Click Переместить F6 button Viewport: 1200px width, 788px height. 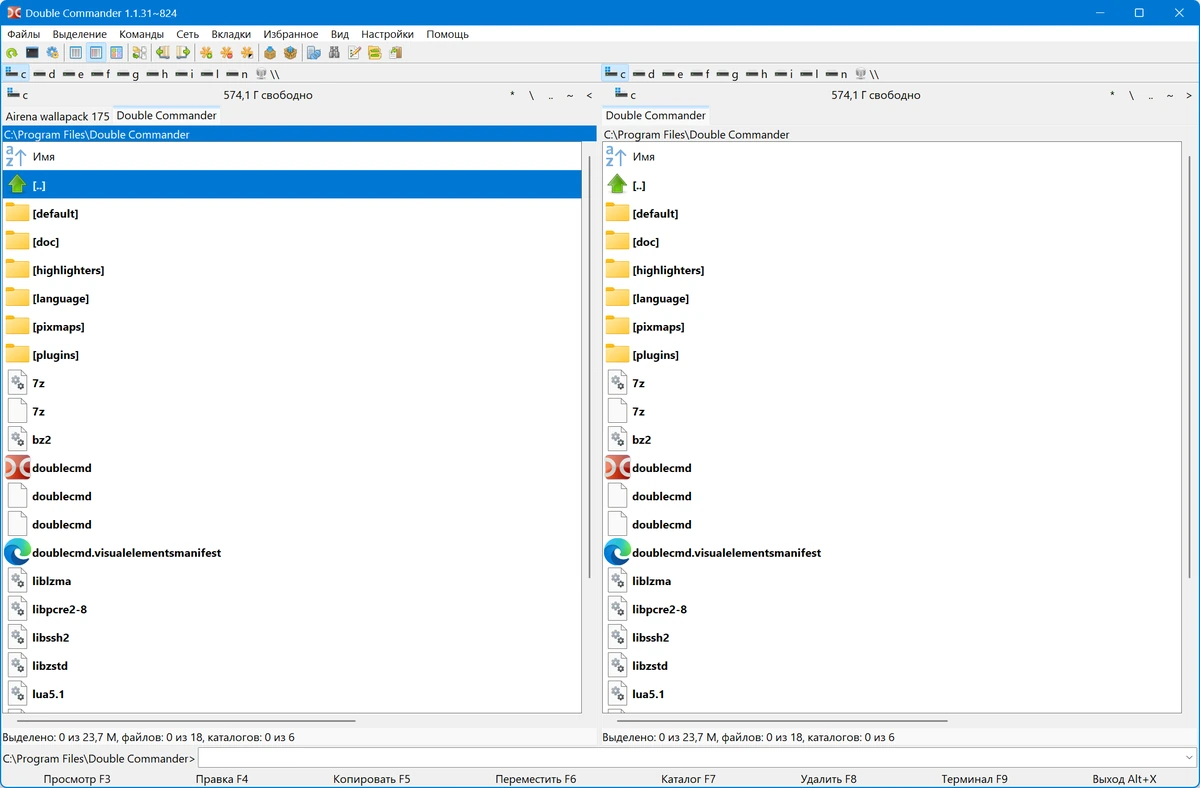(536, 779)
